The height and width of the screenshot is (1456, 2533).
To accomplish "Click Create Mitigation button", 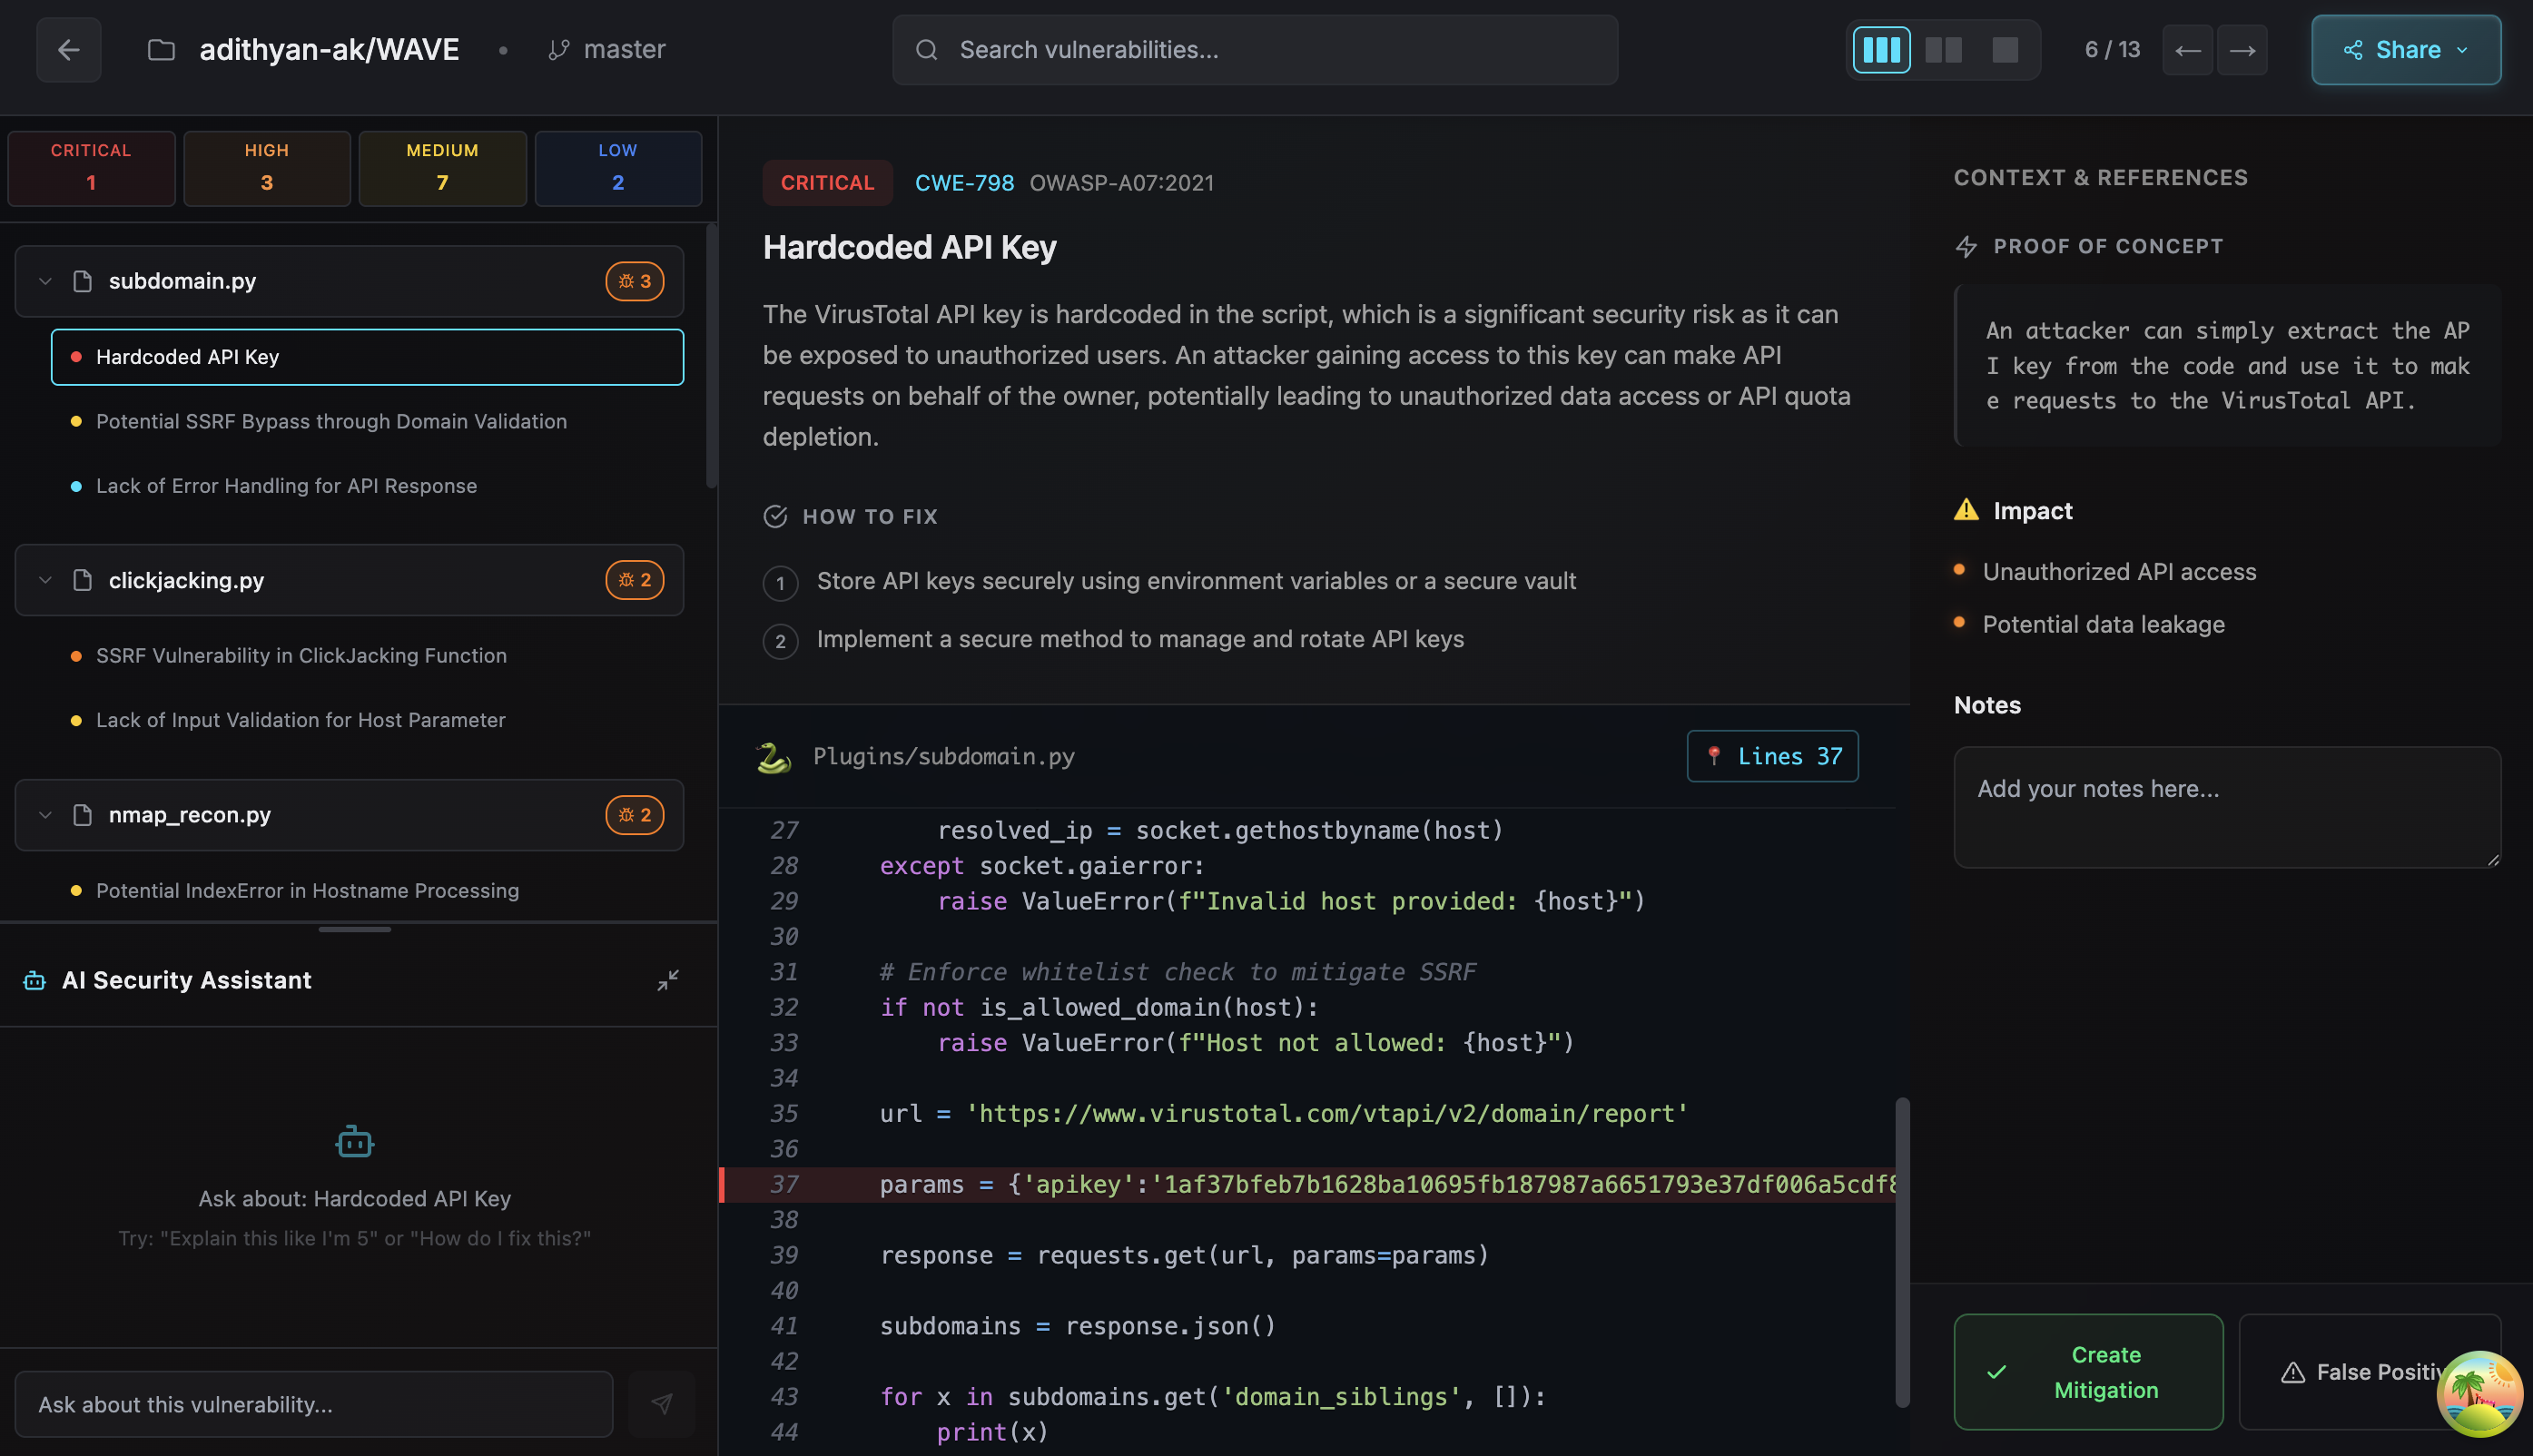I will click(2087, 1371).
